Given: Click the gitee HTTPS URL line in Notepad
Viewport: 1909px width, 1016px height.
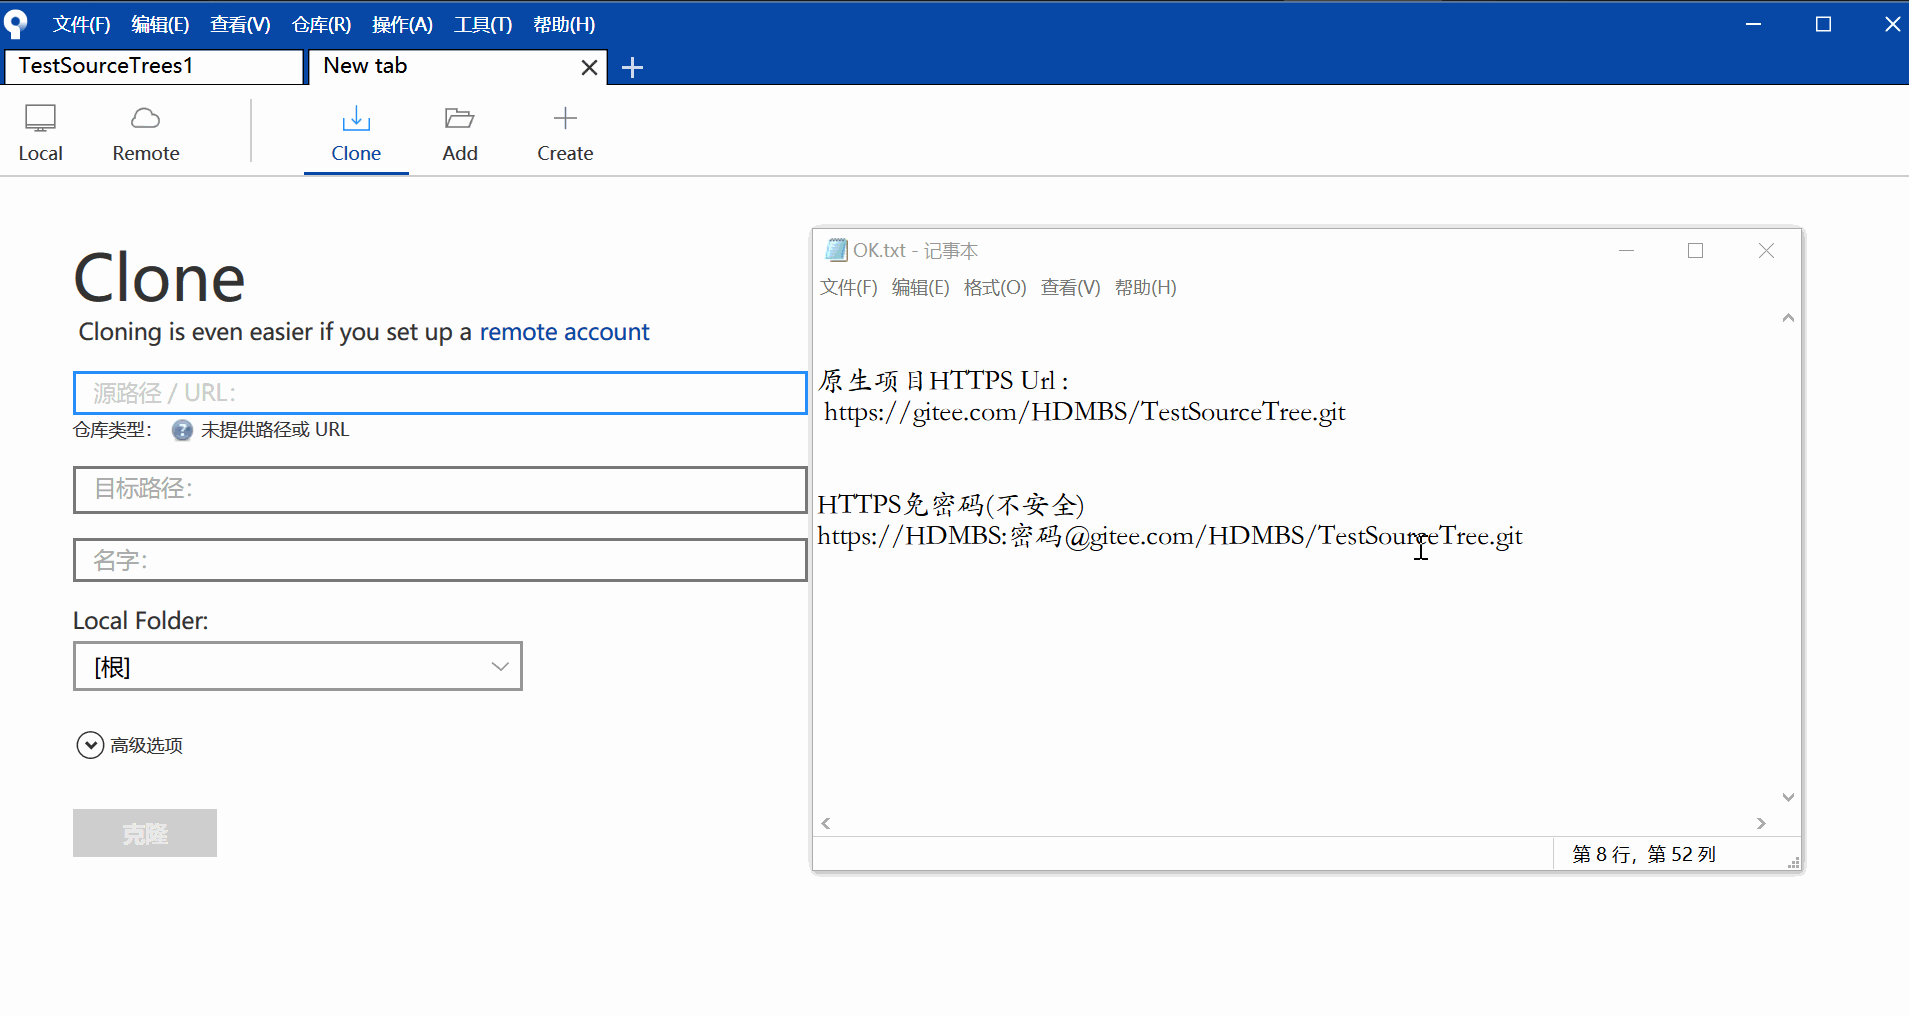Looking at the screenshot, I should click(1085, 412).
